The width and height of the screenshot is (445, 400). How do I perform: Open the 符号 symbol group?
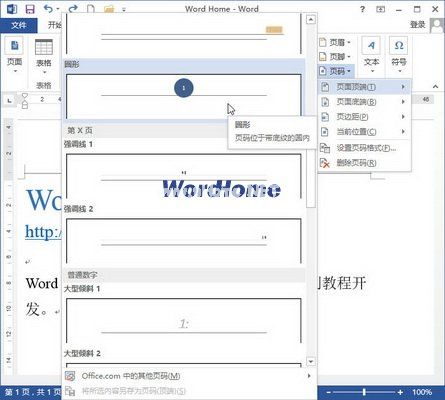pyautogui.click(x=399, y=55)
